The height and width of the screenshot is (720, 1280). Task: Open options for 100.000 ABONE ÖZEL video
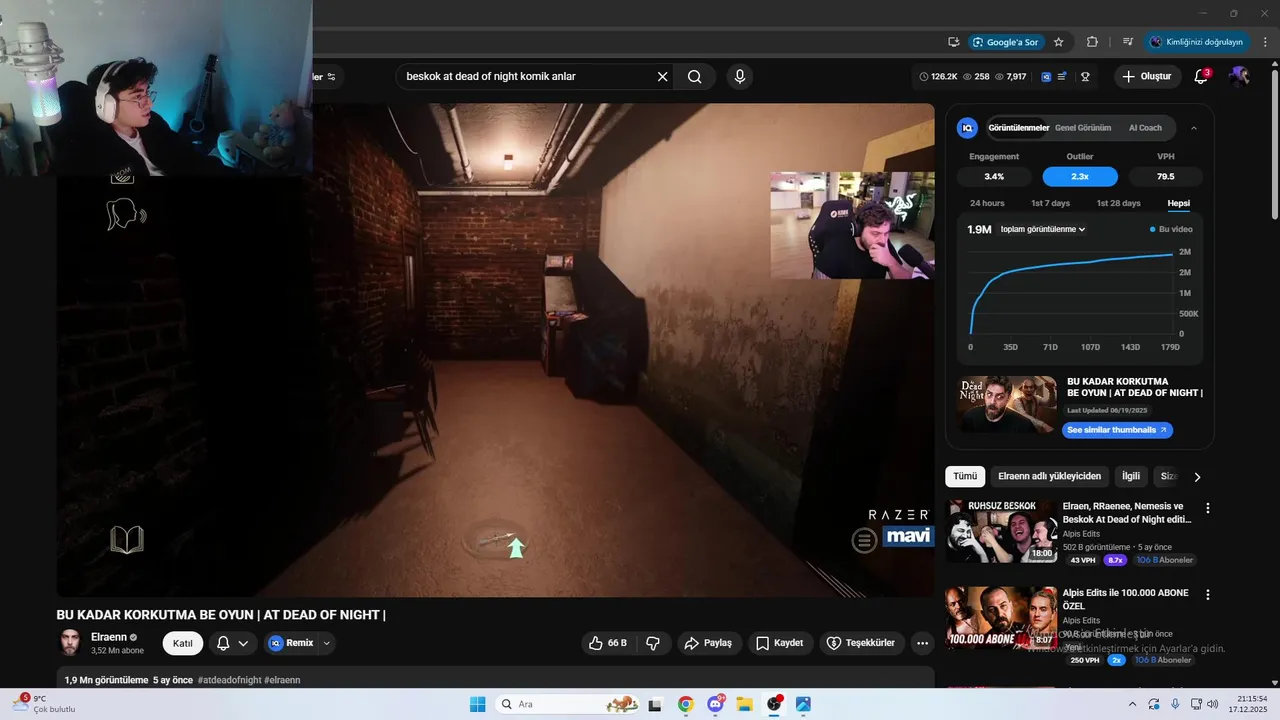pos(1207,594)
